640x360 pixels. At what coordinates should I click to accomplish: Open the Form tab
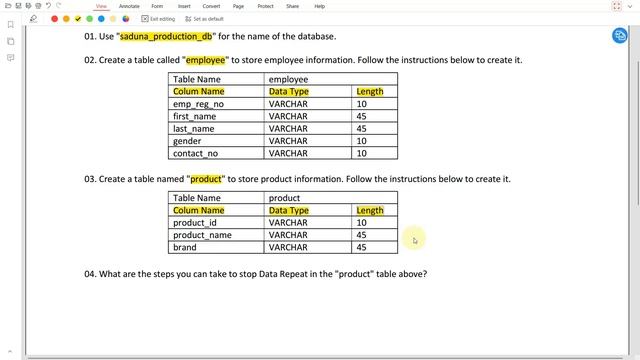[157, 6]
